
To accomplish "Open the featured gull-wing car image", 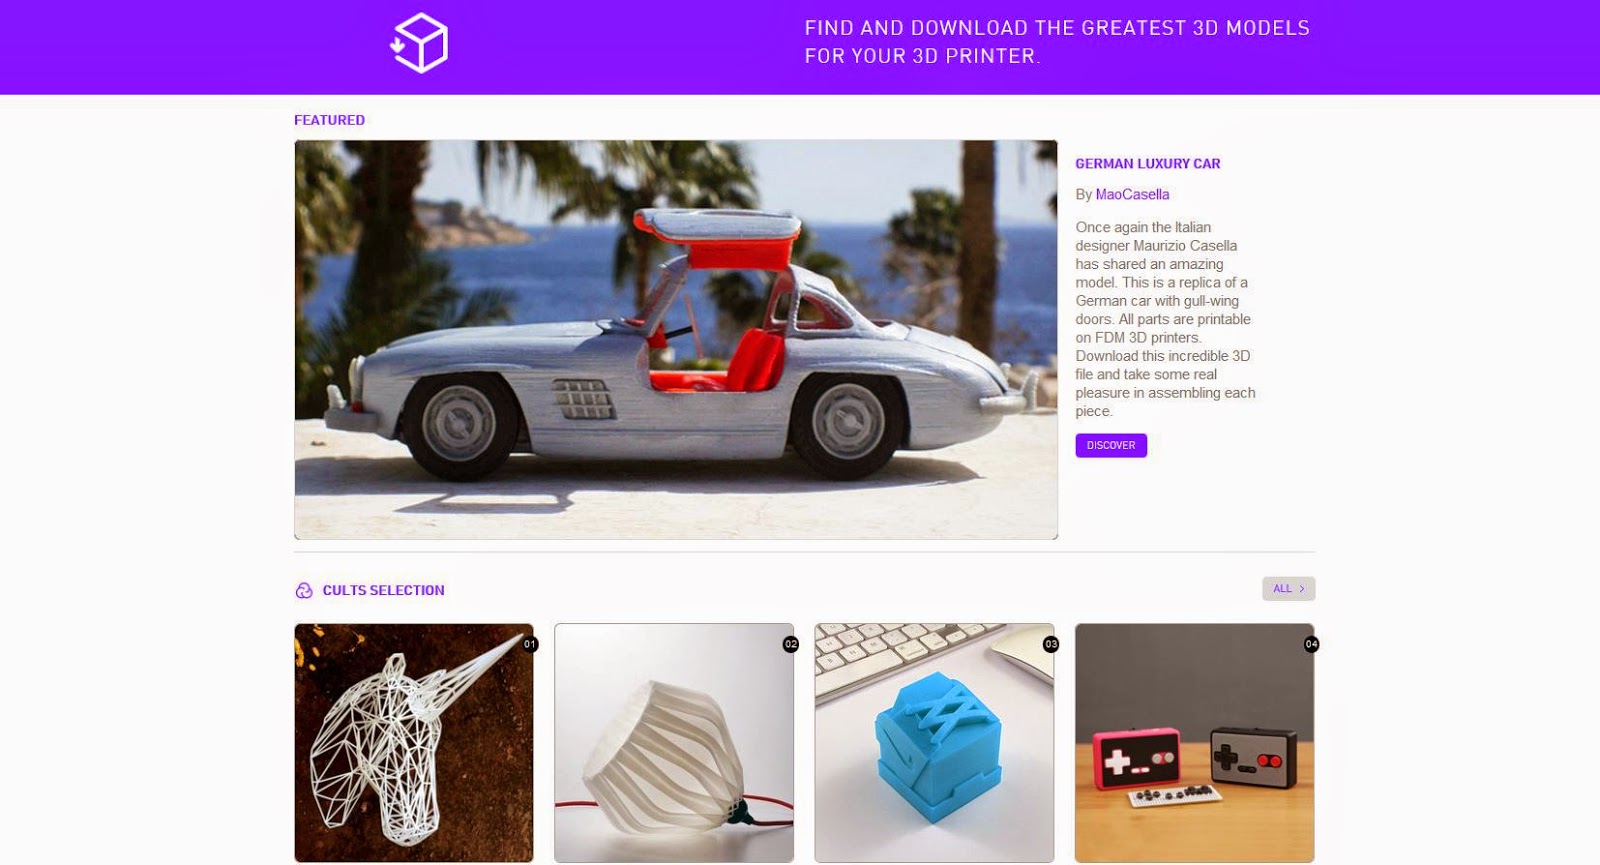I will click(x=676, y=340).
